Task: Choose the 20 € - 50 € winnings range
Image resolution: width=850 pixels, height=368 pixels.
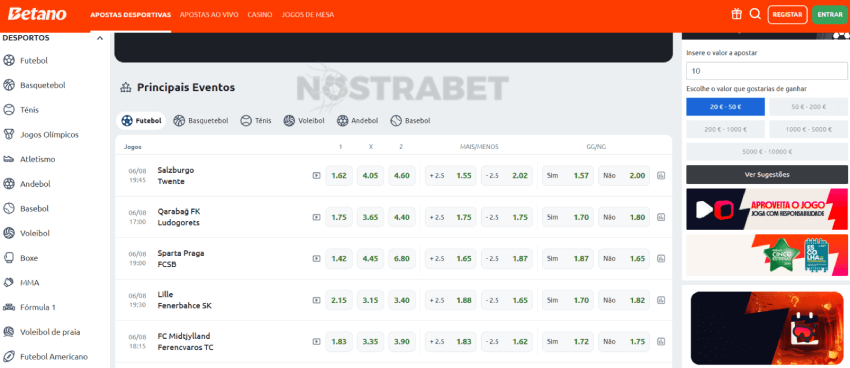Action: click(x=725, y=107)
